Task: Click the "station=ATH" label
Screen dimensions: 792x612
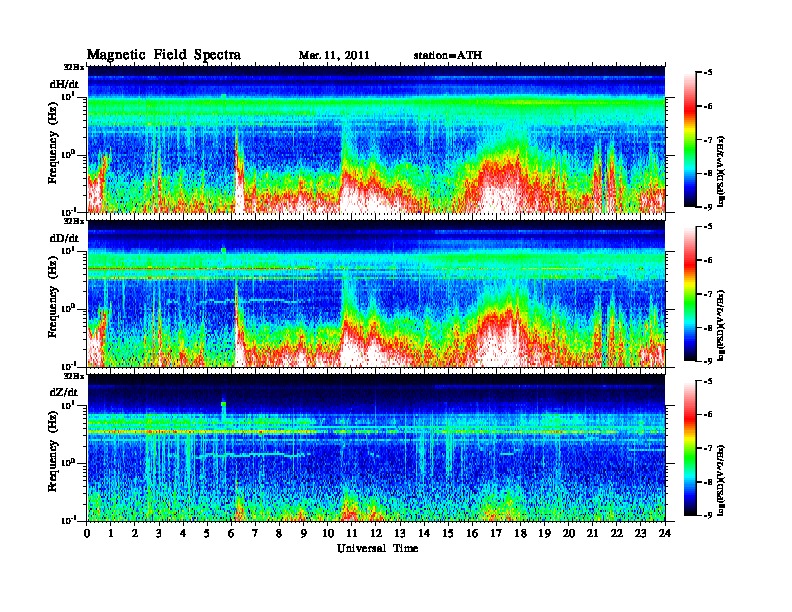Action: 448,56
